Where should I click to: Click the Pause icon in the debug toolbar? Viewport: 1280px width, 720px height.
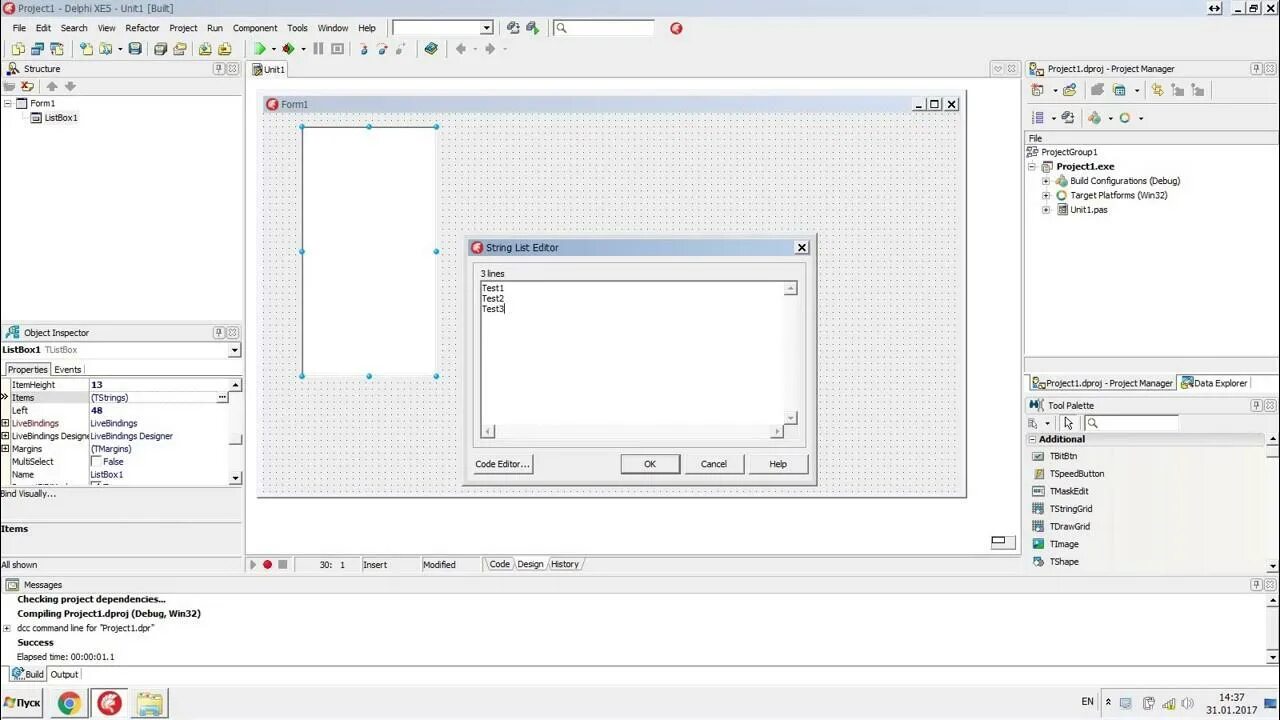point(318,48)
